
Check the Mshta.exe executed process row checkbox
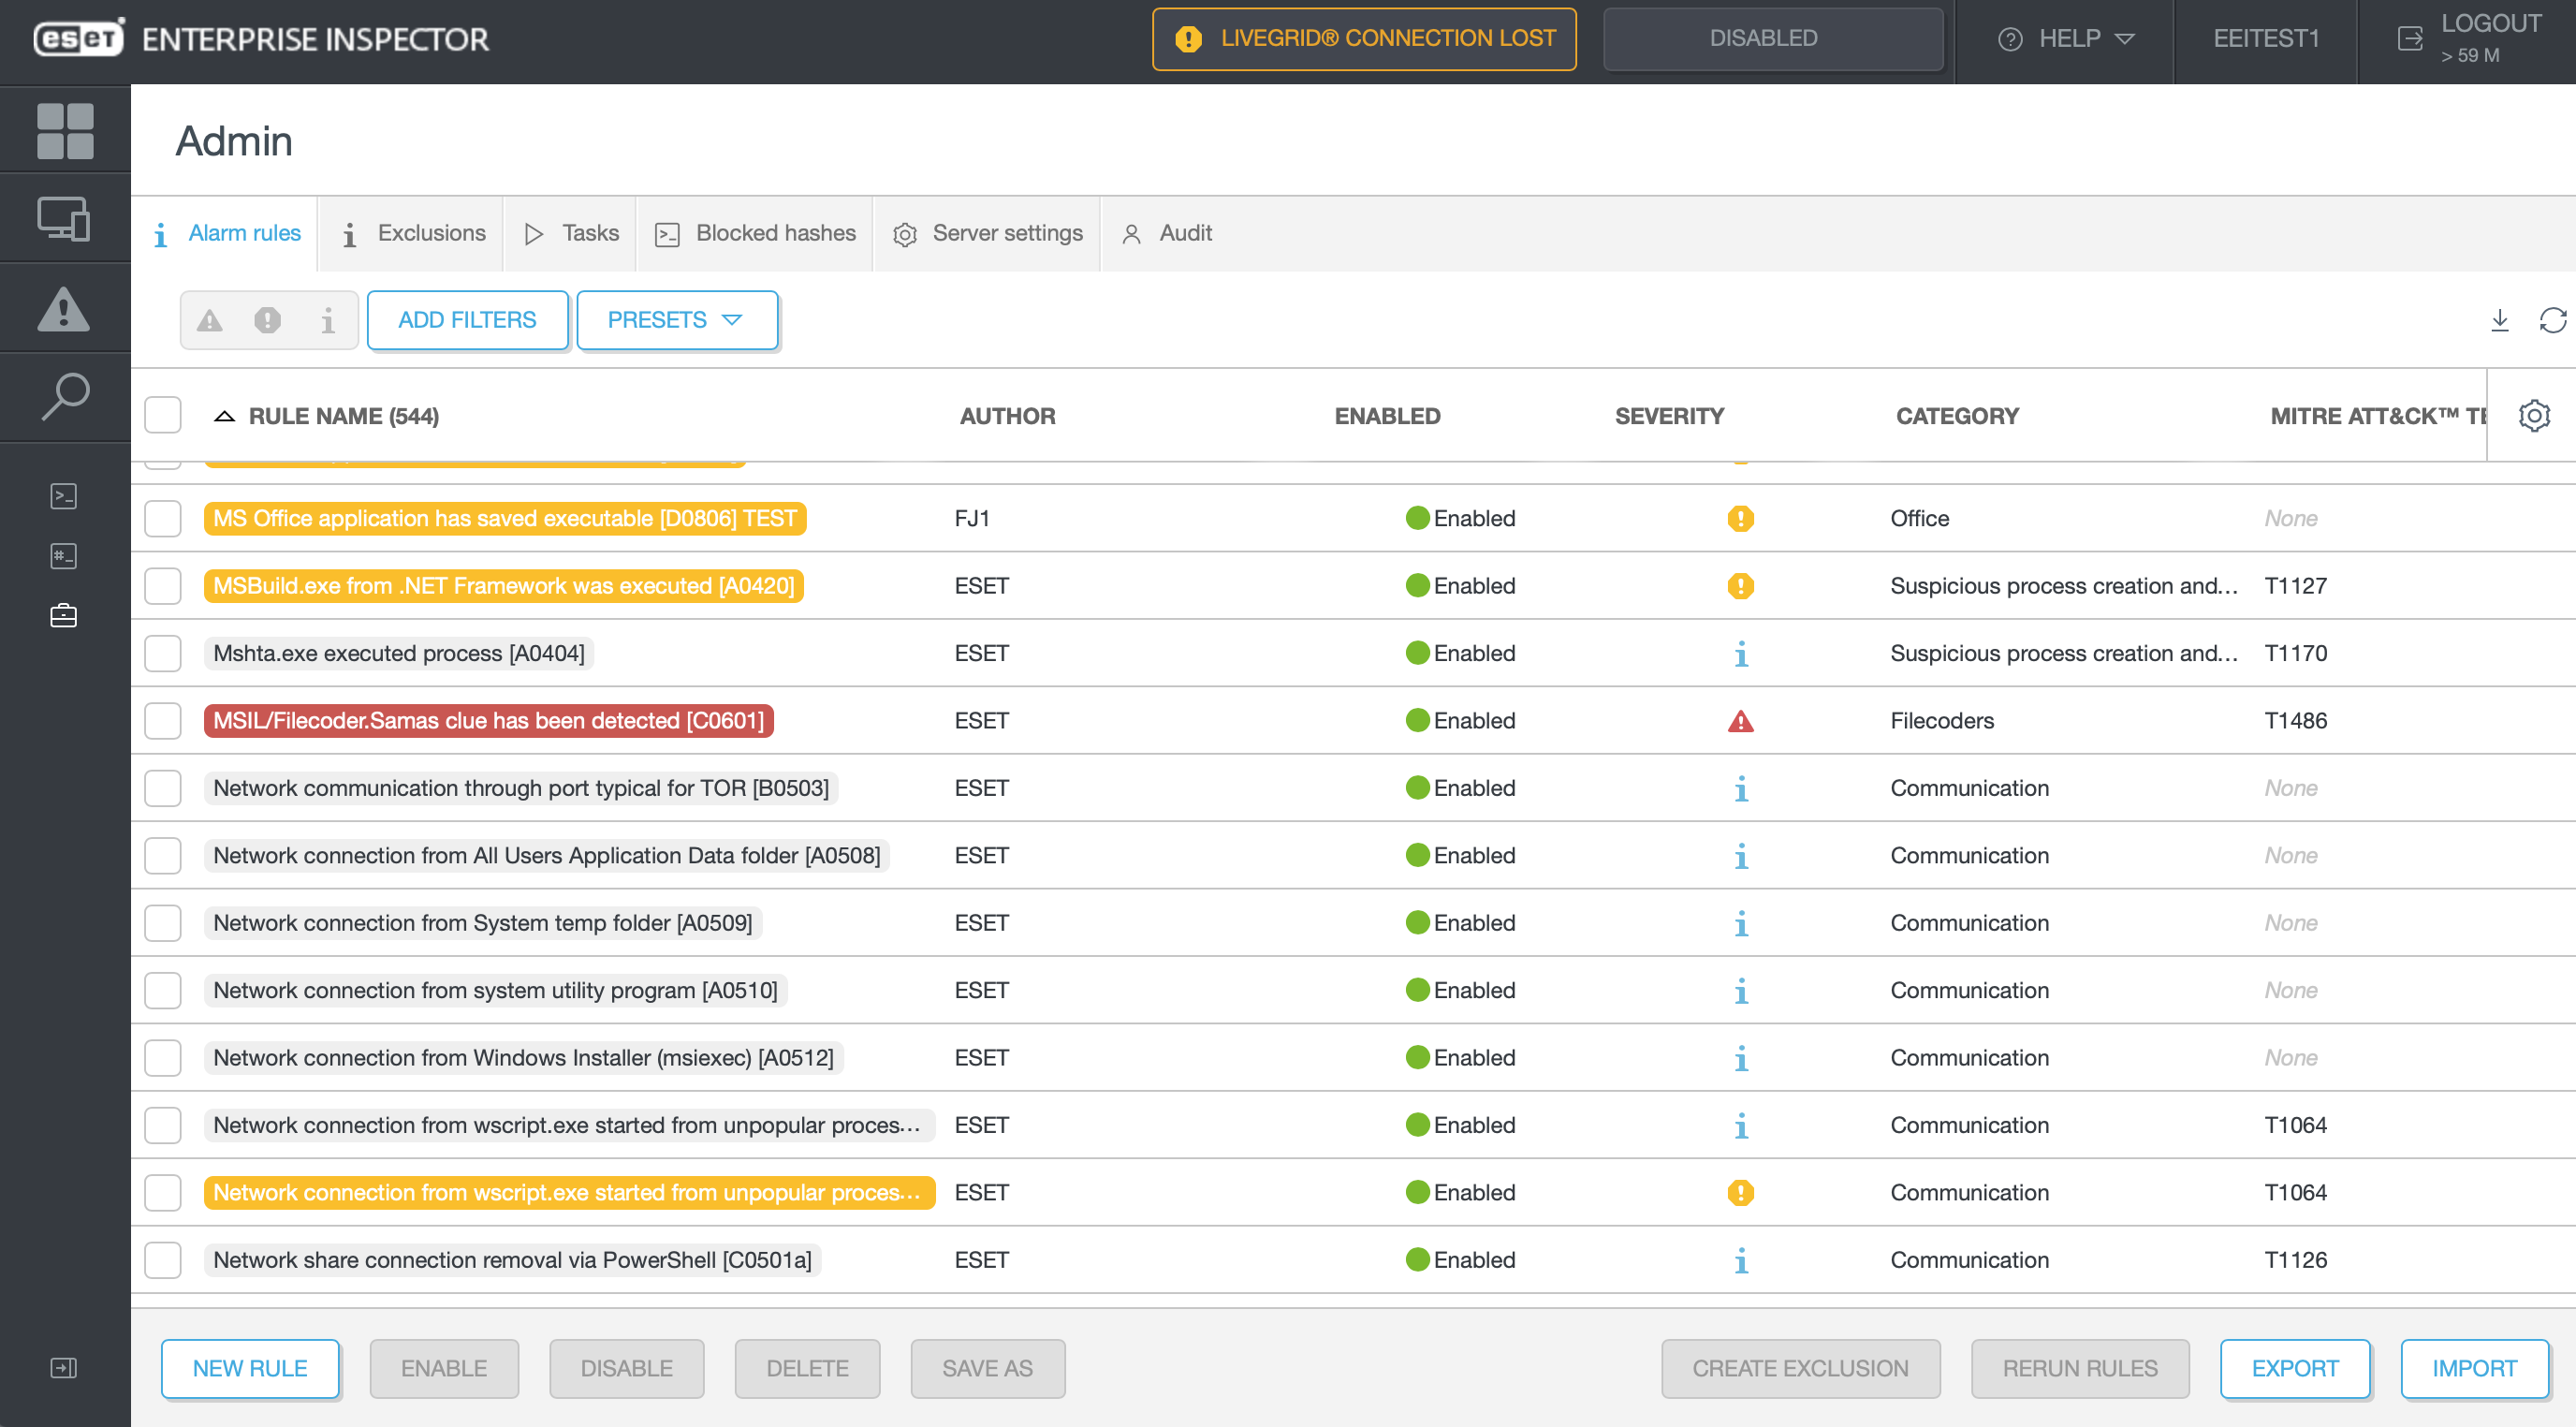pos(163,654)
